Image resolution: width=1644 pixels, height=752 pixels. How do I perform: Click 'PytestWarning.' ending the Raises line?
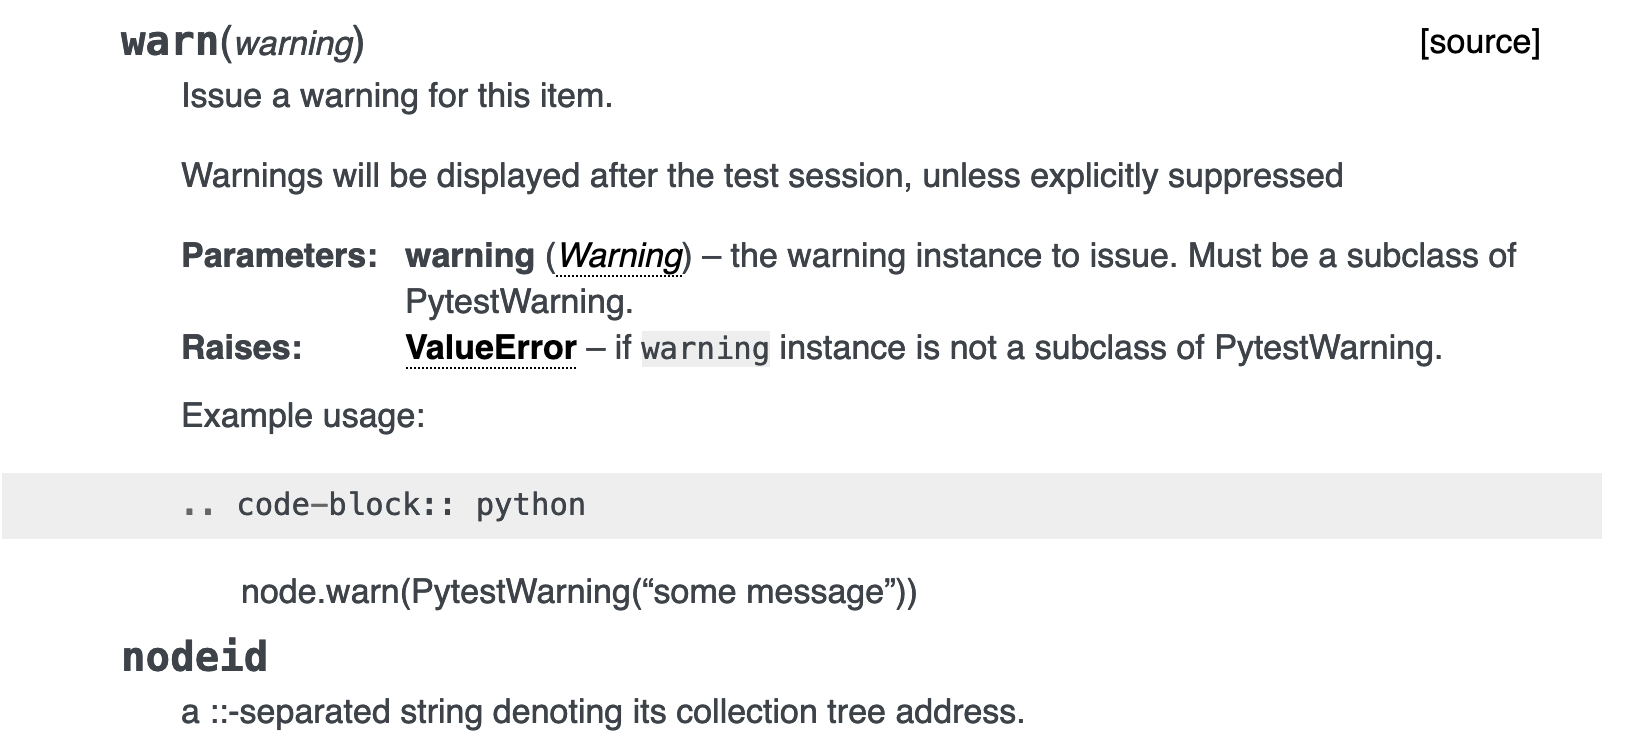coord(1328,348)
